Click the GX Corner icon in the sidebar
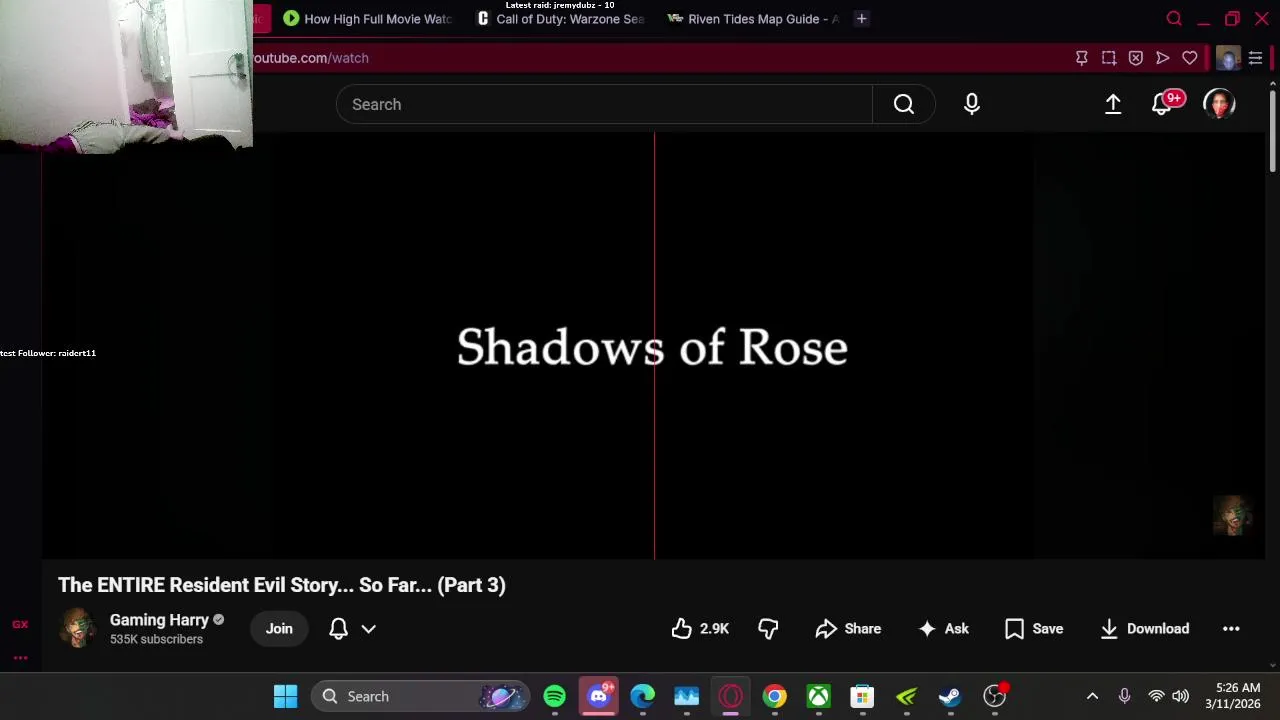Viewport: 1280px width, 720px height. [x=20, y=624]
